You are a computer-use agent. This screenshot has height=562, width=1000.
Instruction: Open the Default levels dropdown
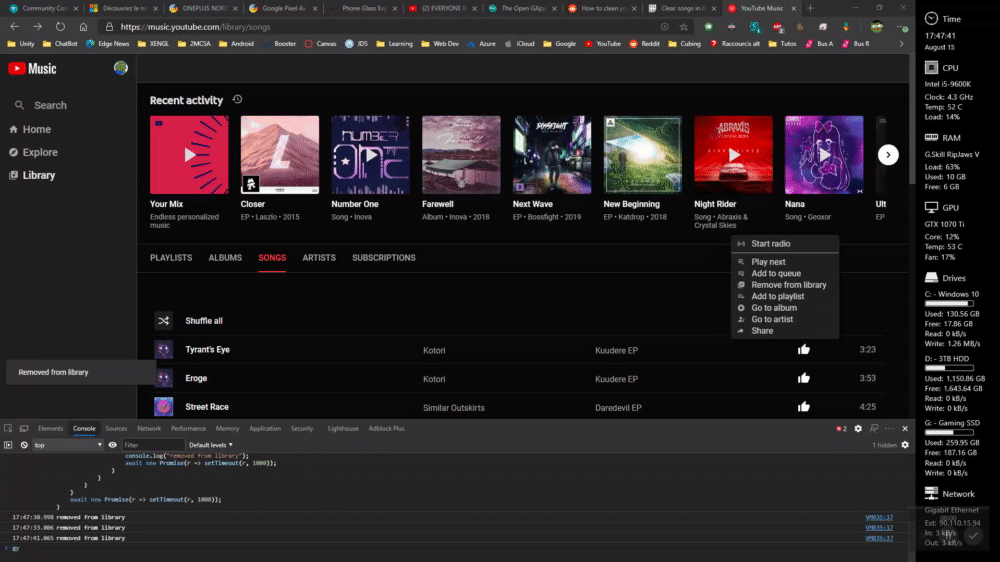[210, 445]
